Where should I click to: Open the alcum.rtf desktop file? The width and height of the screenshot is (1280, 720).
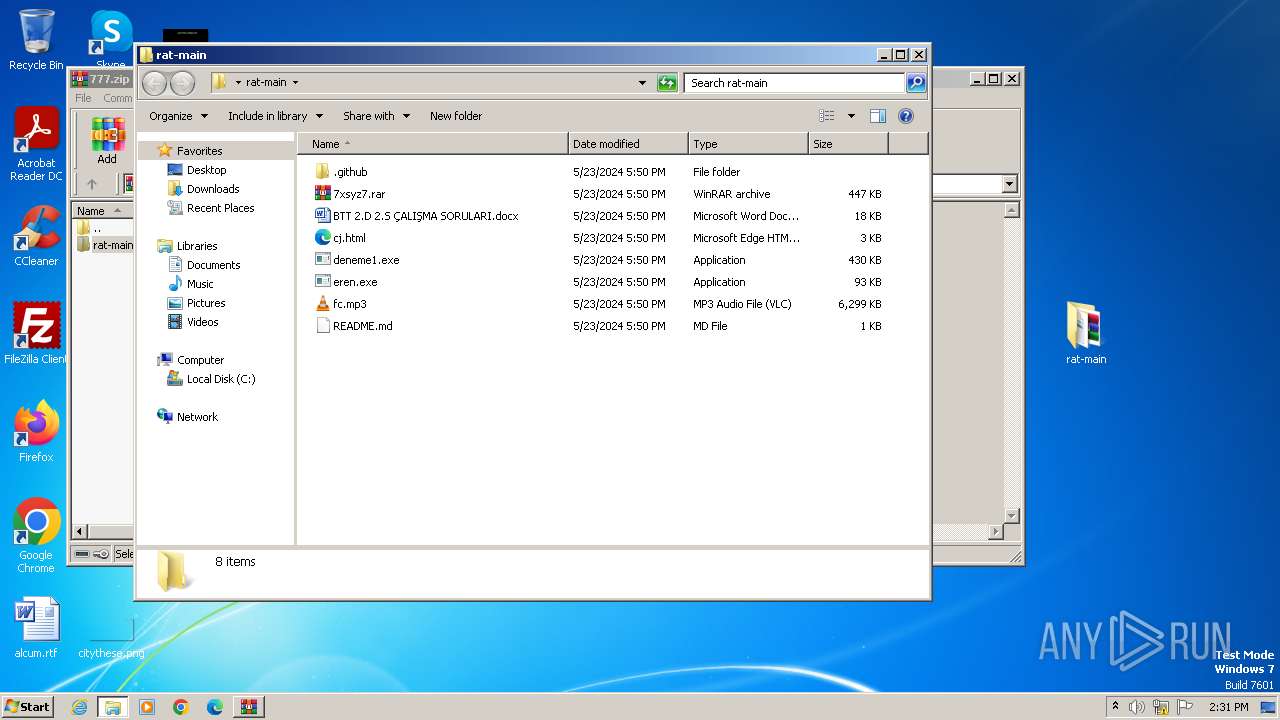[36, 628]
